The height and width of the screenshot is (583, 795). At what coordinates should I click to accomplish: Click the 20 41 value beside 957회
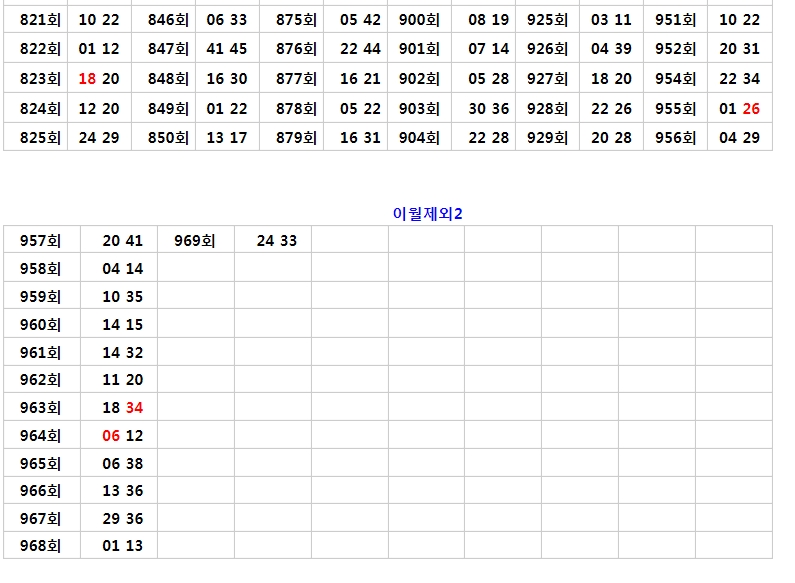[123, 240]
